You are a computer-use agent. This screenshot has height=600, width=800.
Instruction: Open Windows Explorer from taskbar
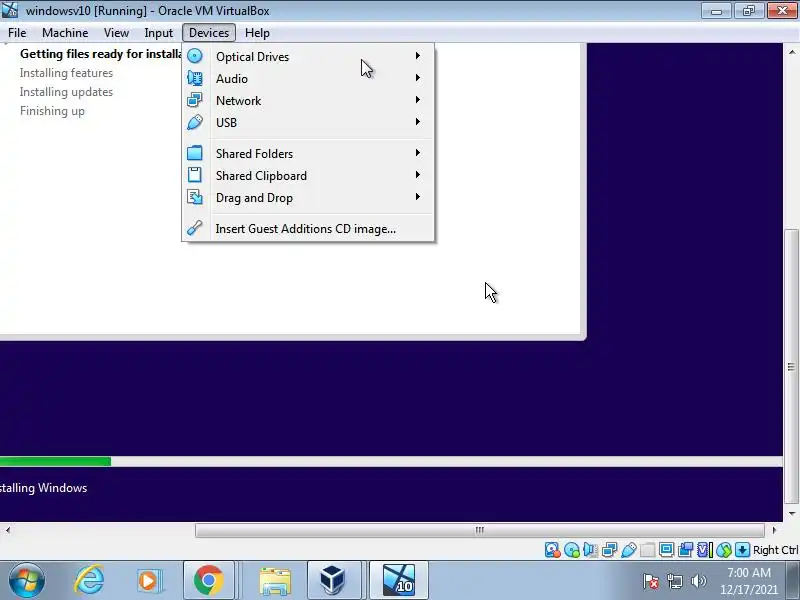274,580
